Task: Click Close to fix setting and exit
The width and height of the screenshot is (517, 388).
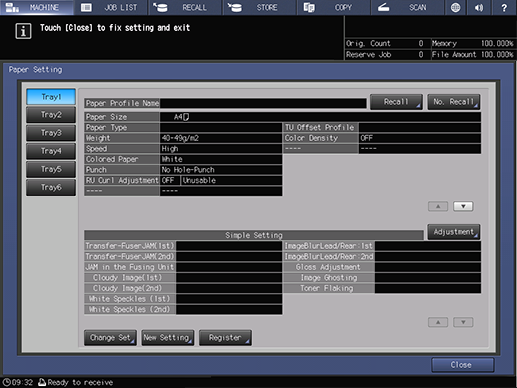Action: coord(463,365)
